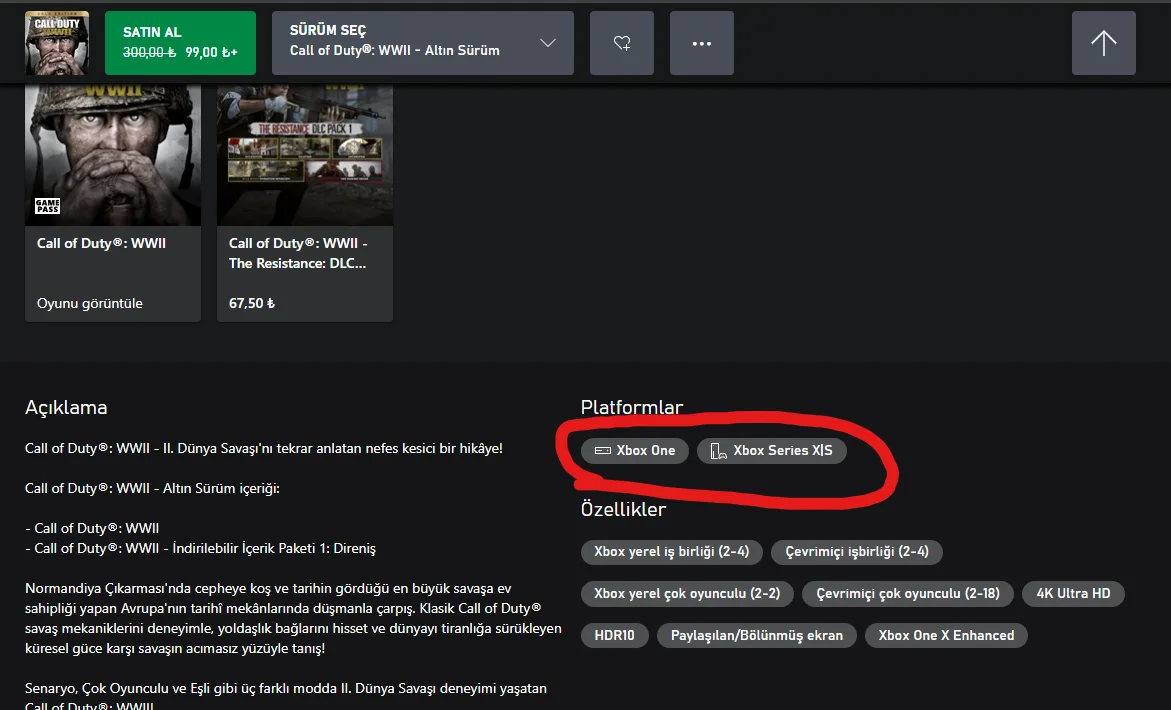Click the game cover thumbnail in header
This screenshot has height=710, width=1171.
(57, 43)
